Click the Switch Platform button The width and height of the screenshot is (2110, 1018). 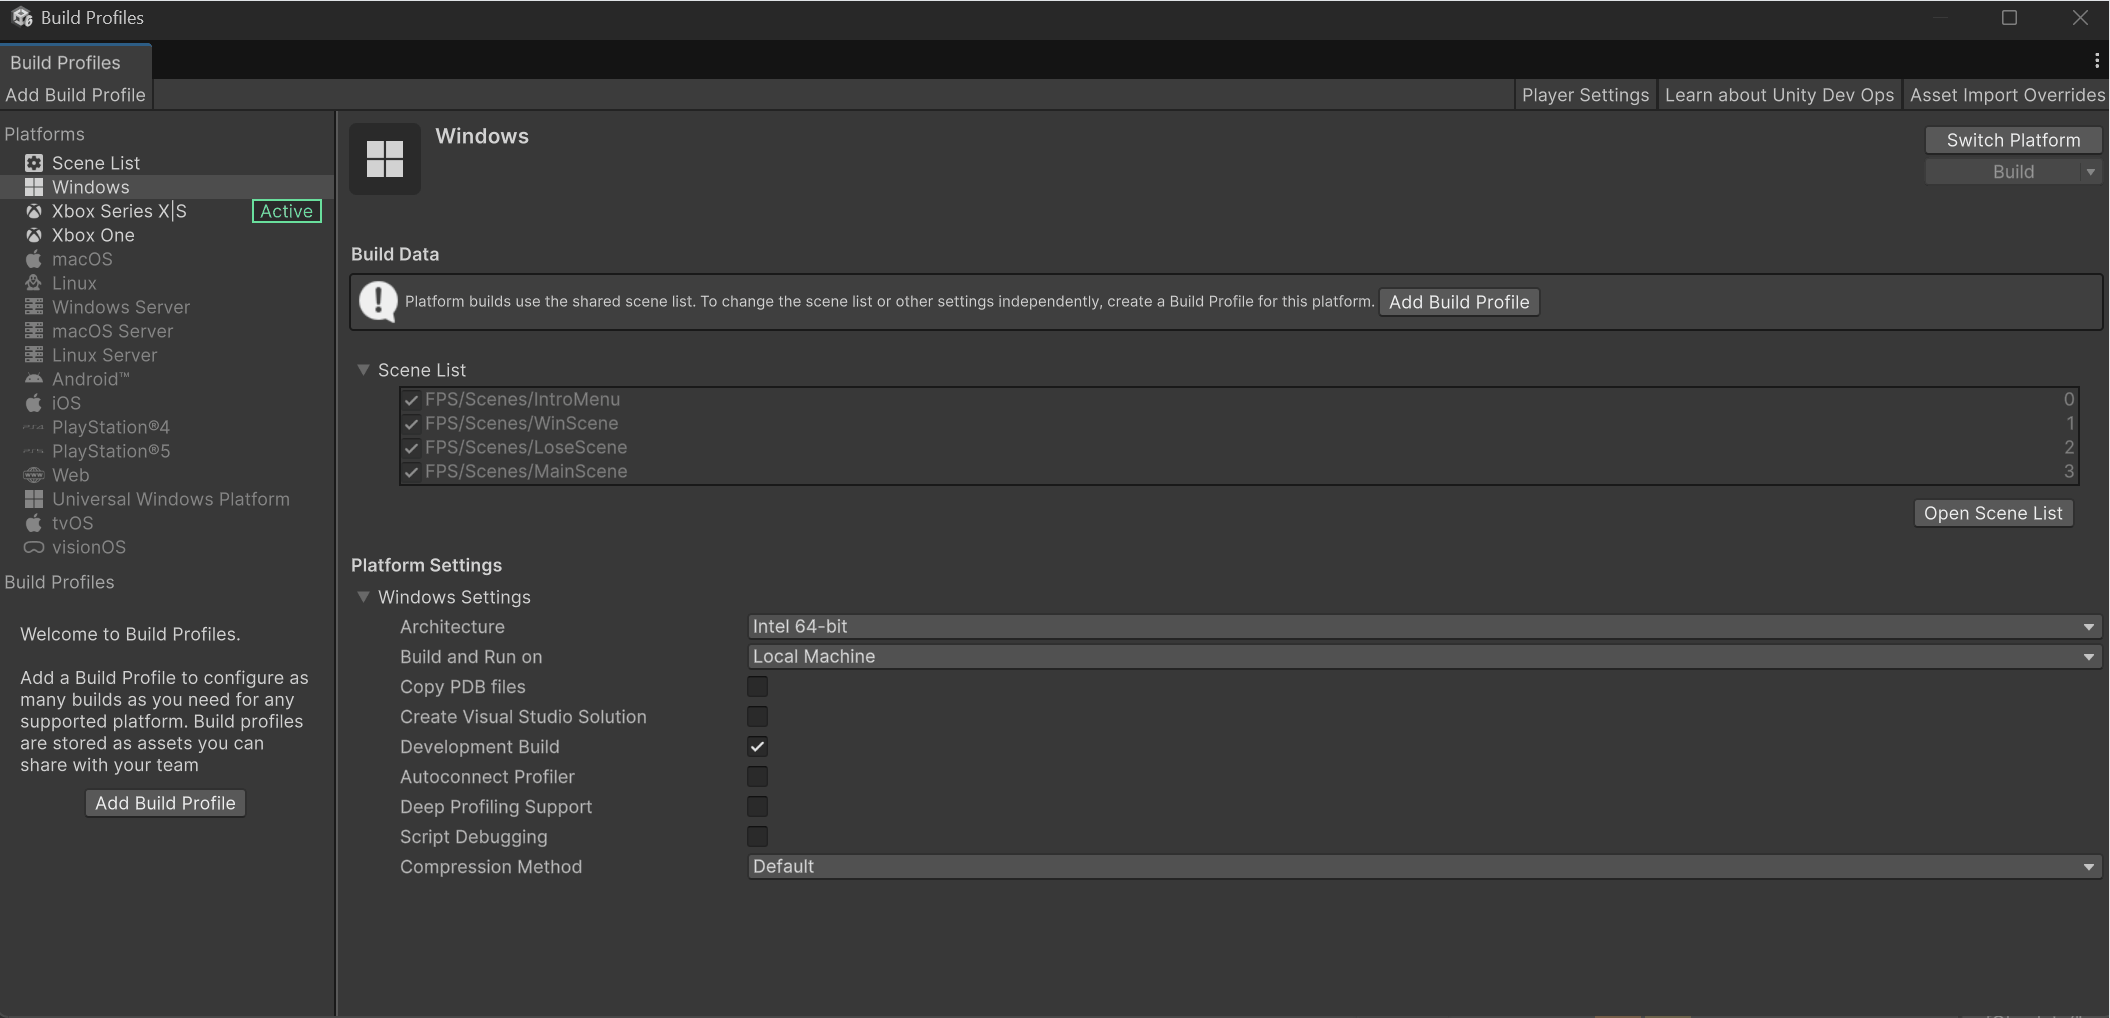[x=2012, y=139]
